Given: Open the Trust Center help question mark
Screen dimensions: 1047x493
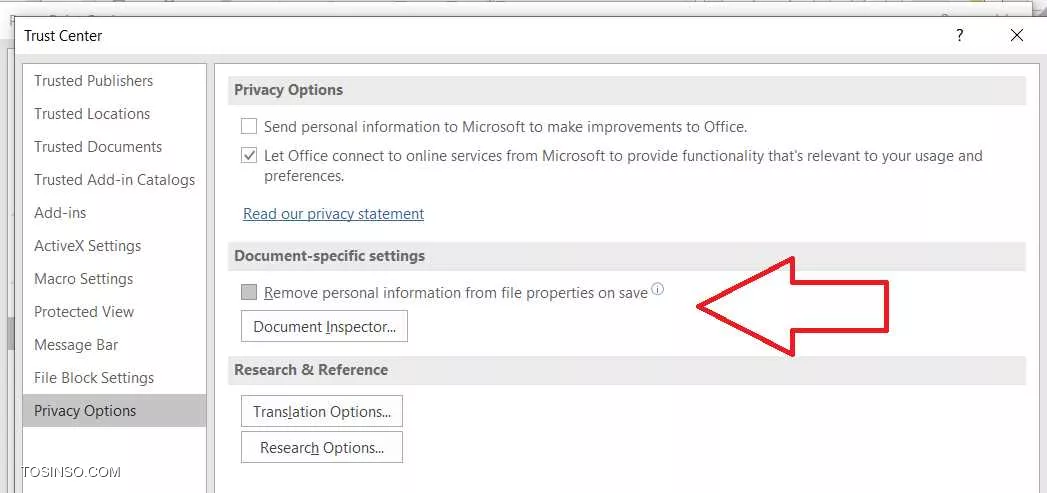Looking at the screenshot, I should [x=960, y=35].
